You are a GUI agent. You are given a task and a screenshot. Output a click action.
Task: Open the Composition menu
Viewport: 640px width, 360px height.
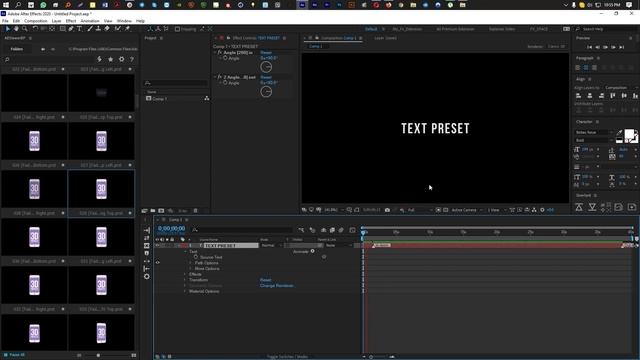36,21
